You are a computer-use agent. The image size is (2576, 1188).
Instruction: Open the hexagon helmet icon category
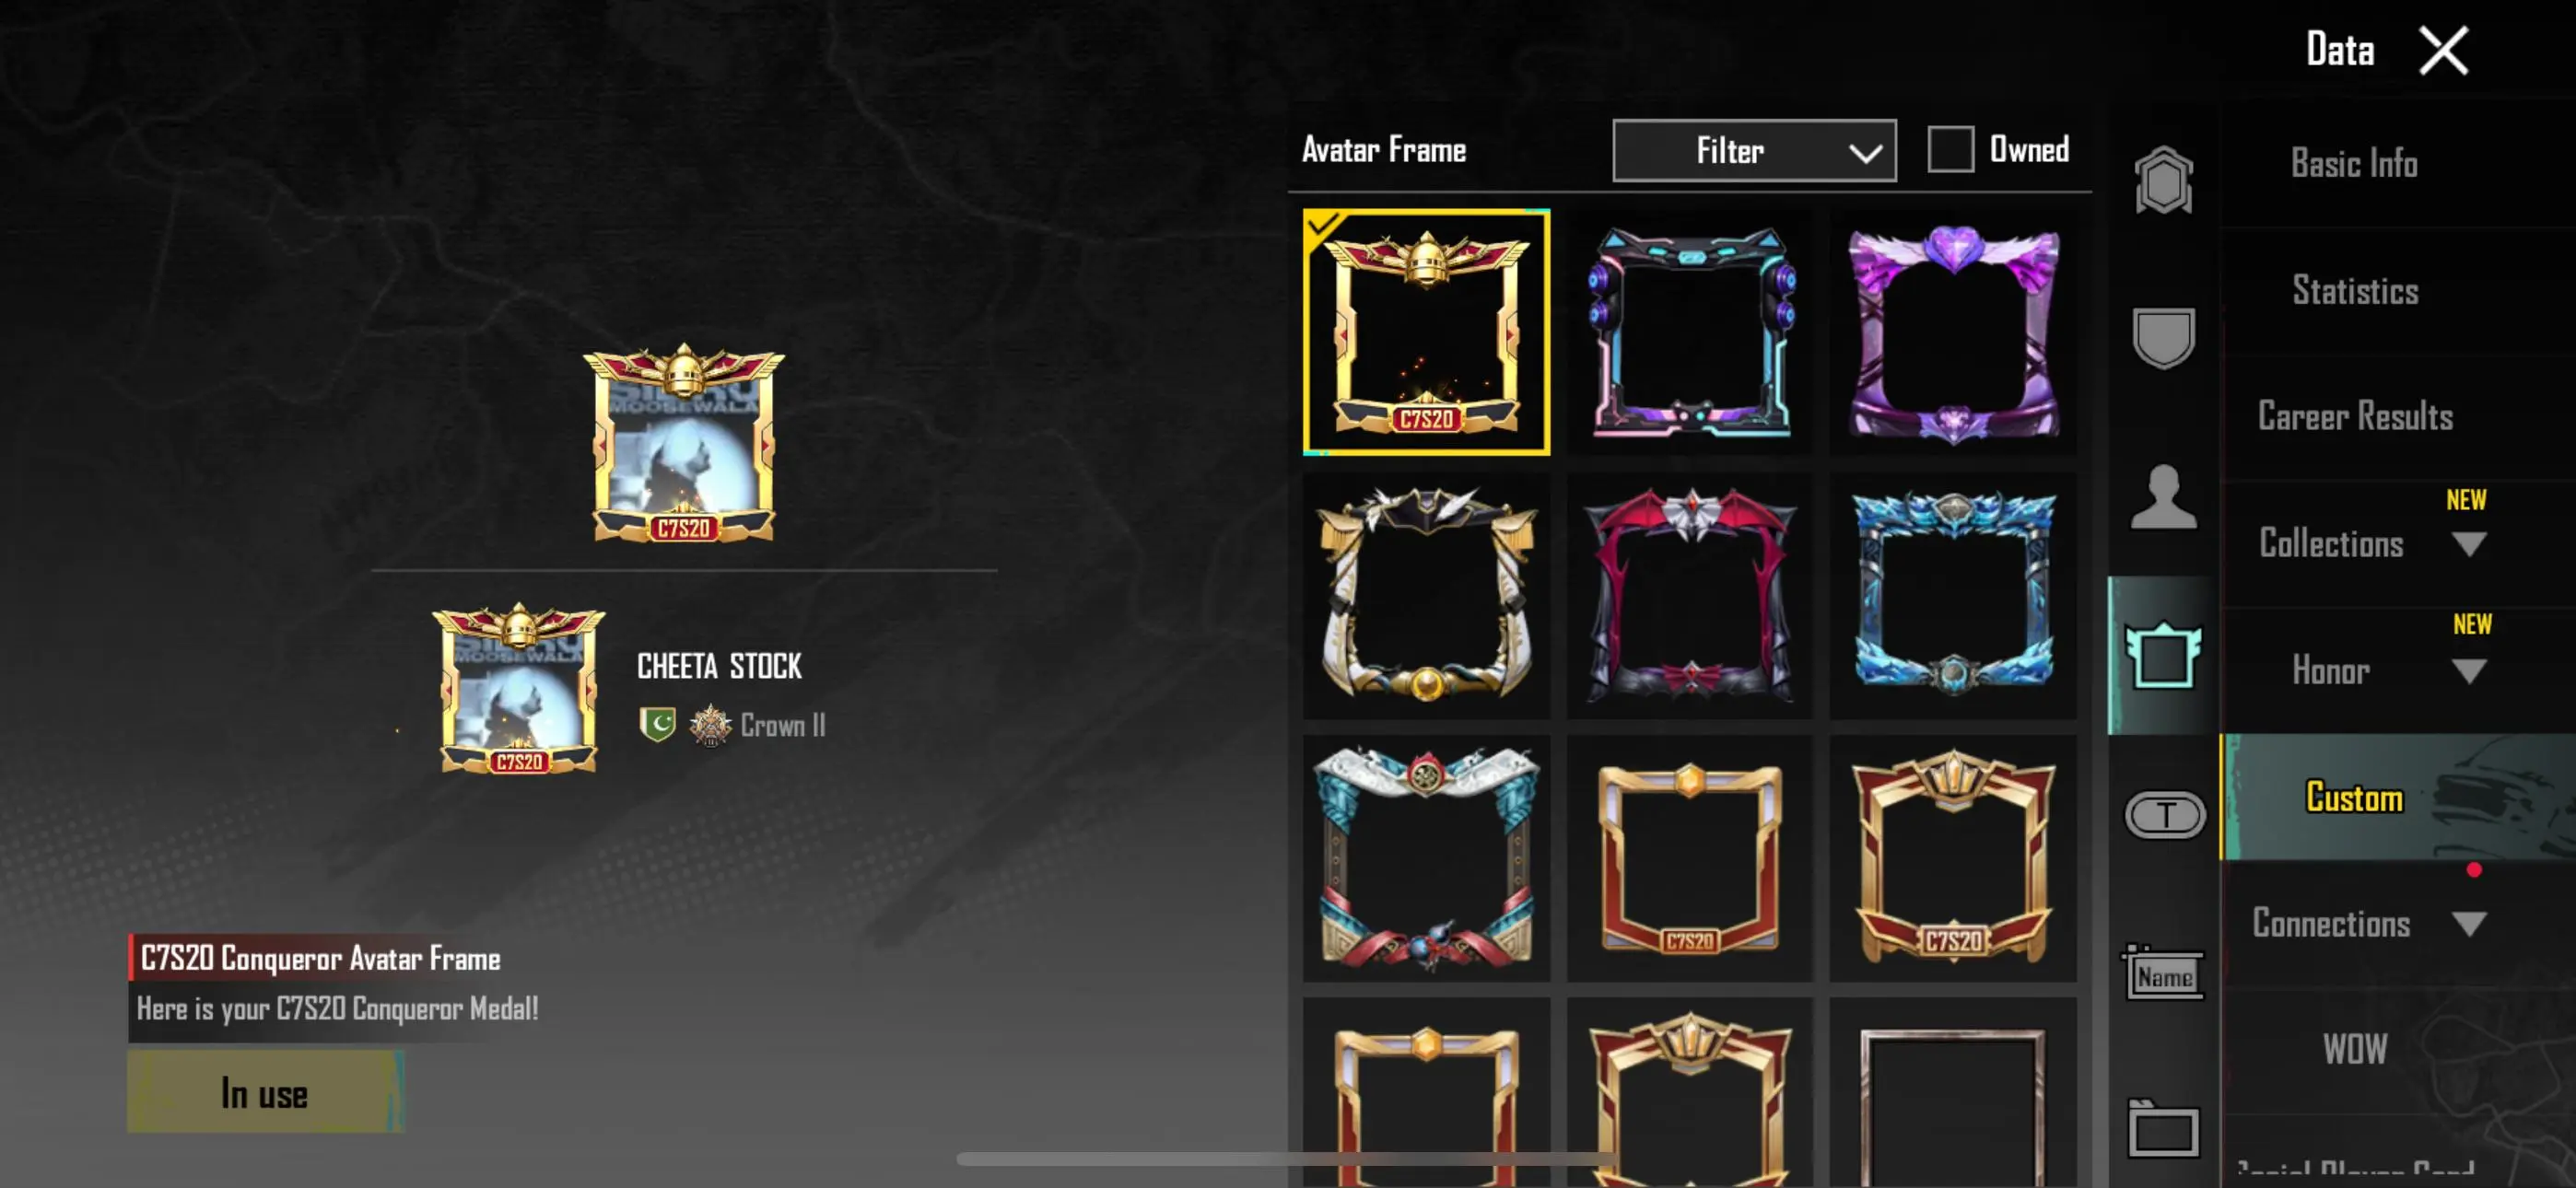[2163, 180]
